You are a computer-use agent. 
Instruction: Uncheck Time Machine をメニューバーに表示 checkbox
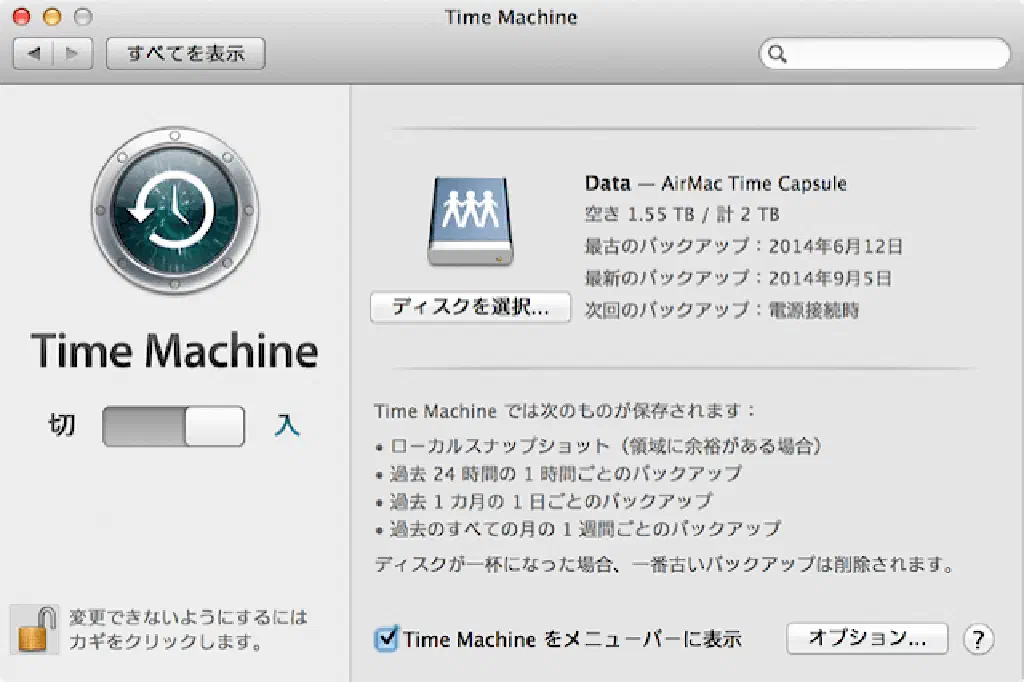[386, 639]
